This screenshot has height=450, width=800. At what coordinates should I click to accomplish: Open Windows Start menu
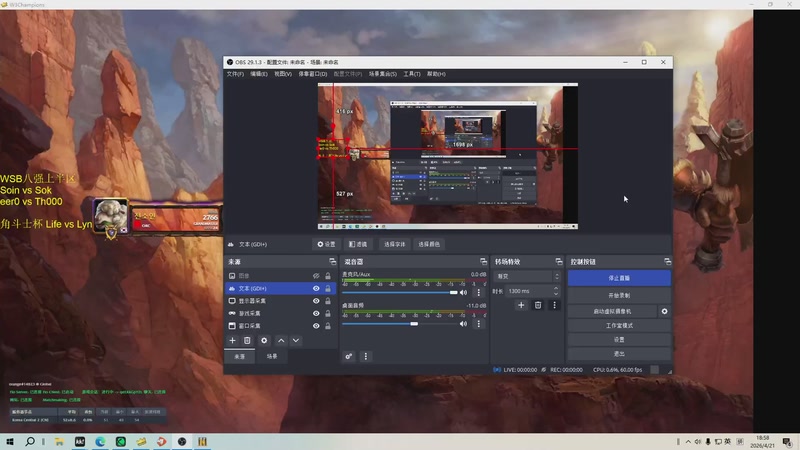tap(10, 441)
